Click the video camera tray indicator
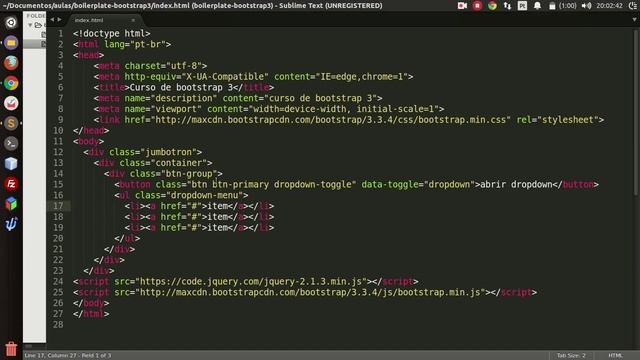 pyautogui.click(x=462, y=6)
